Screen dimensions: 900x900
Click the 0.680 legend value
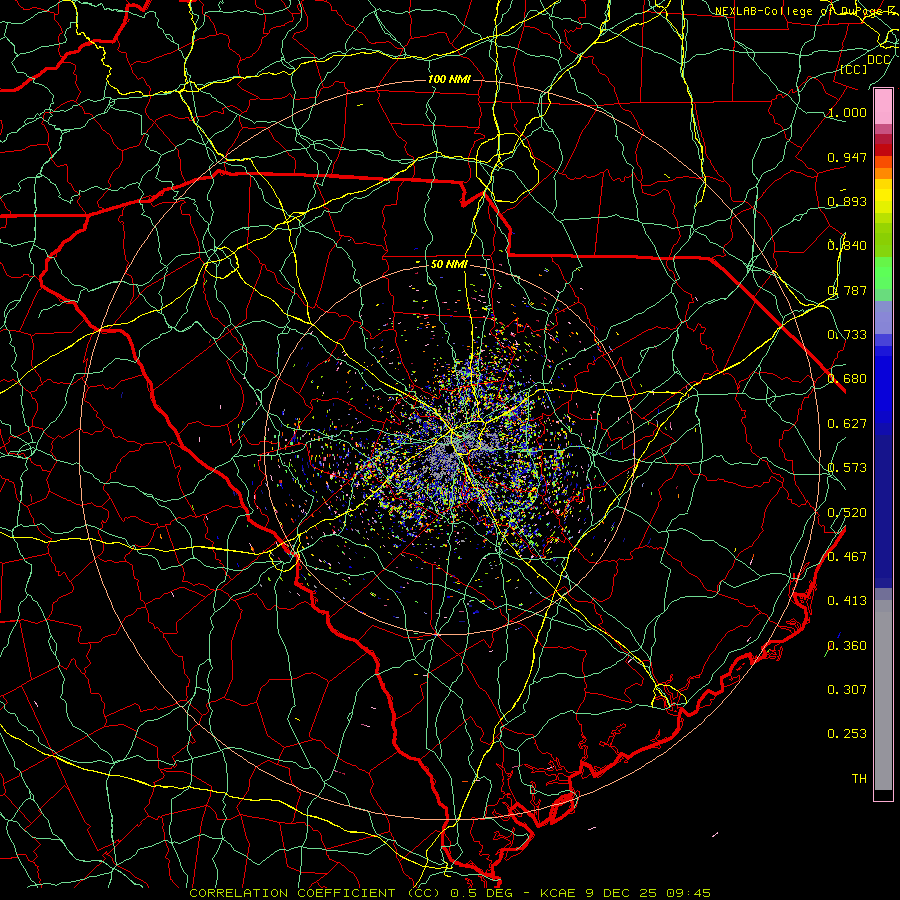pyautogui.click(x=847, y=379)
